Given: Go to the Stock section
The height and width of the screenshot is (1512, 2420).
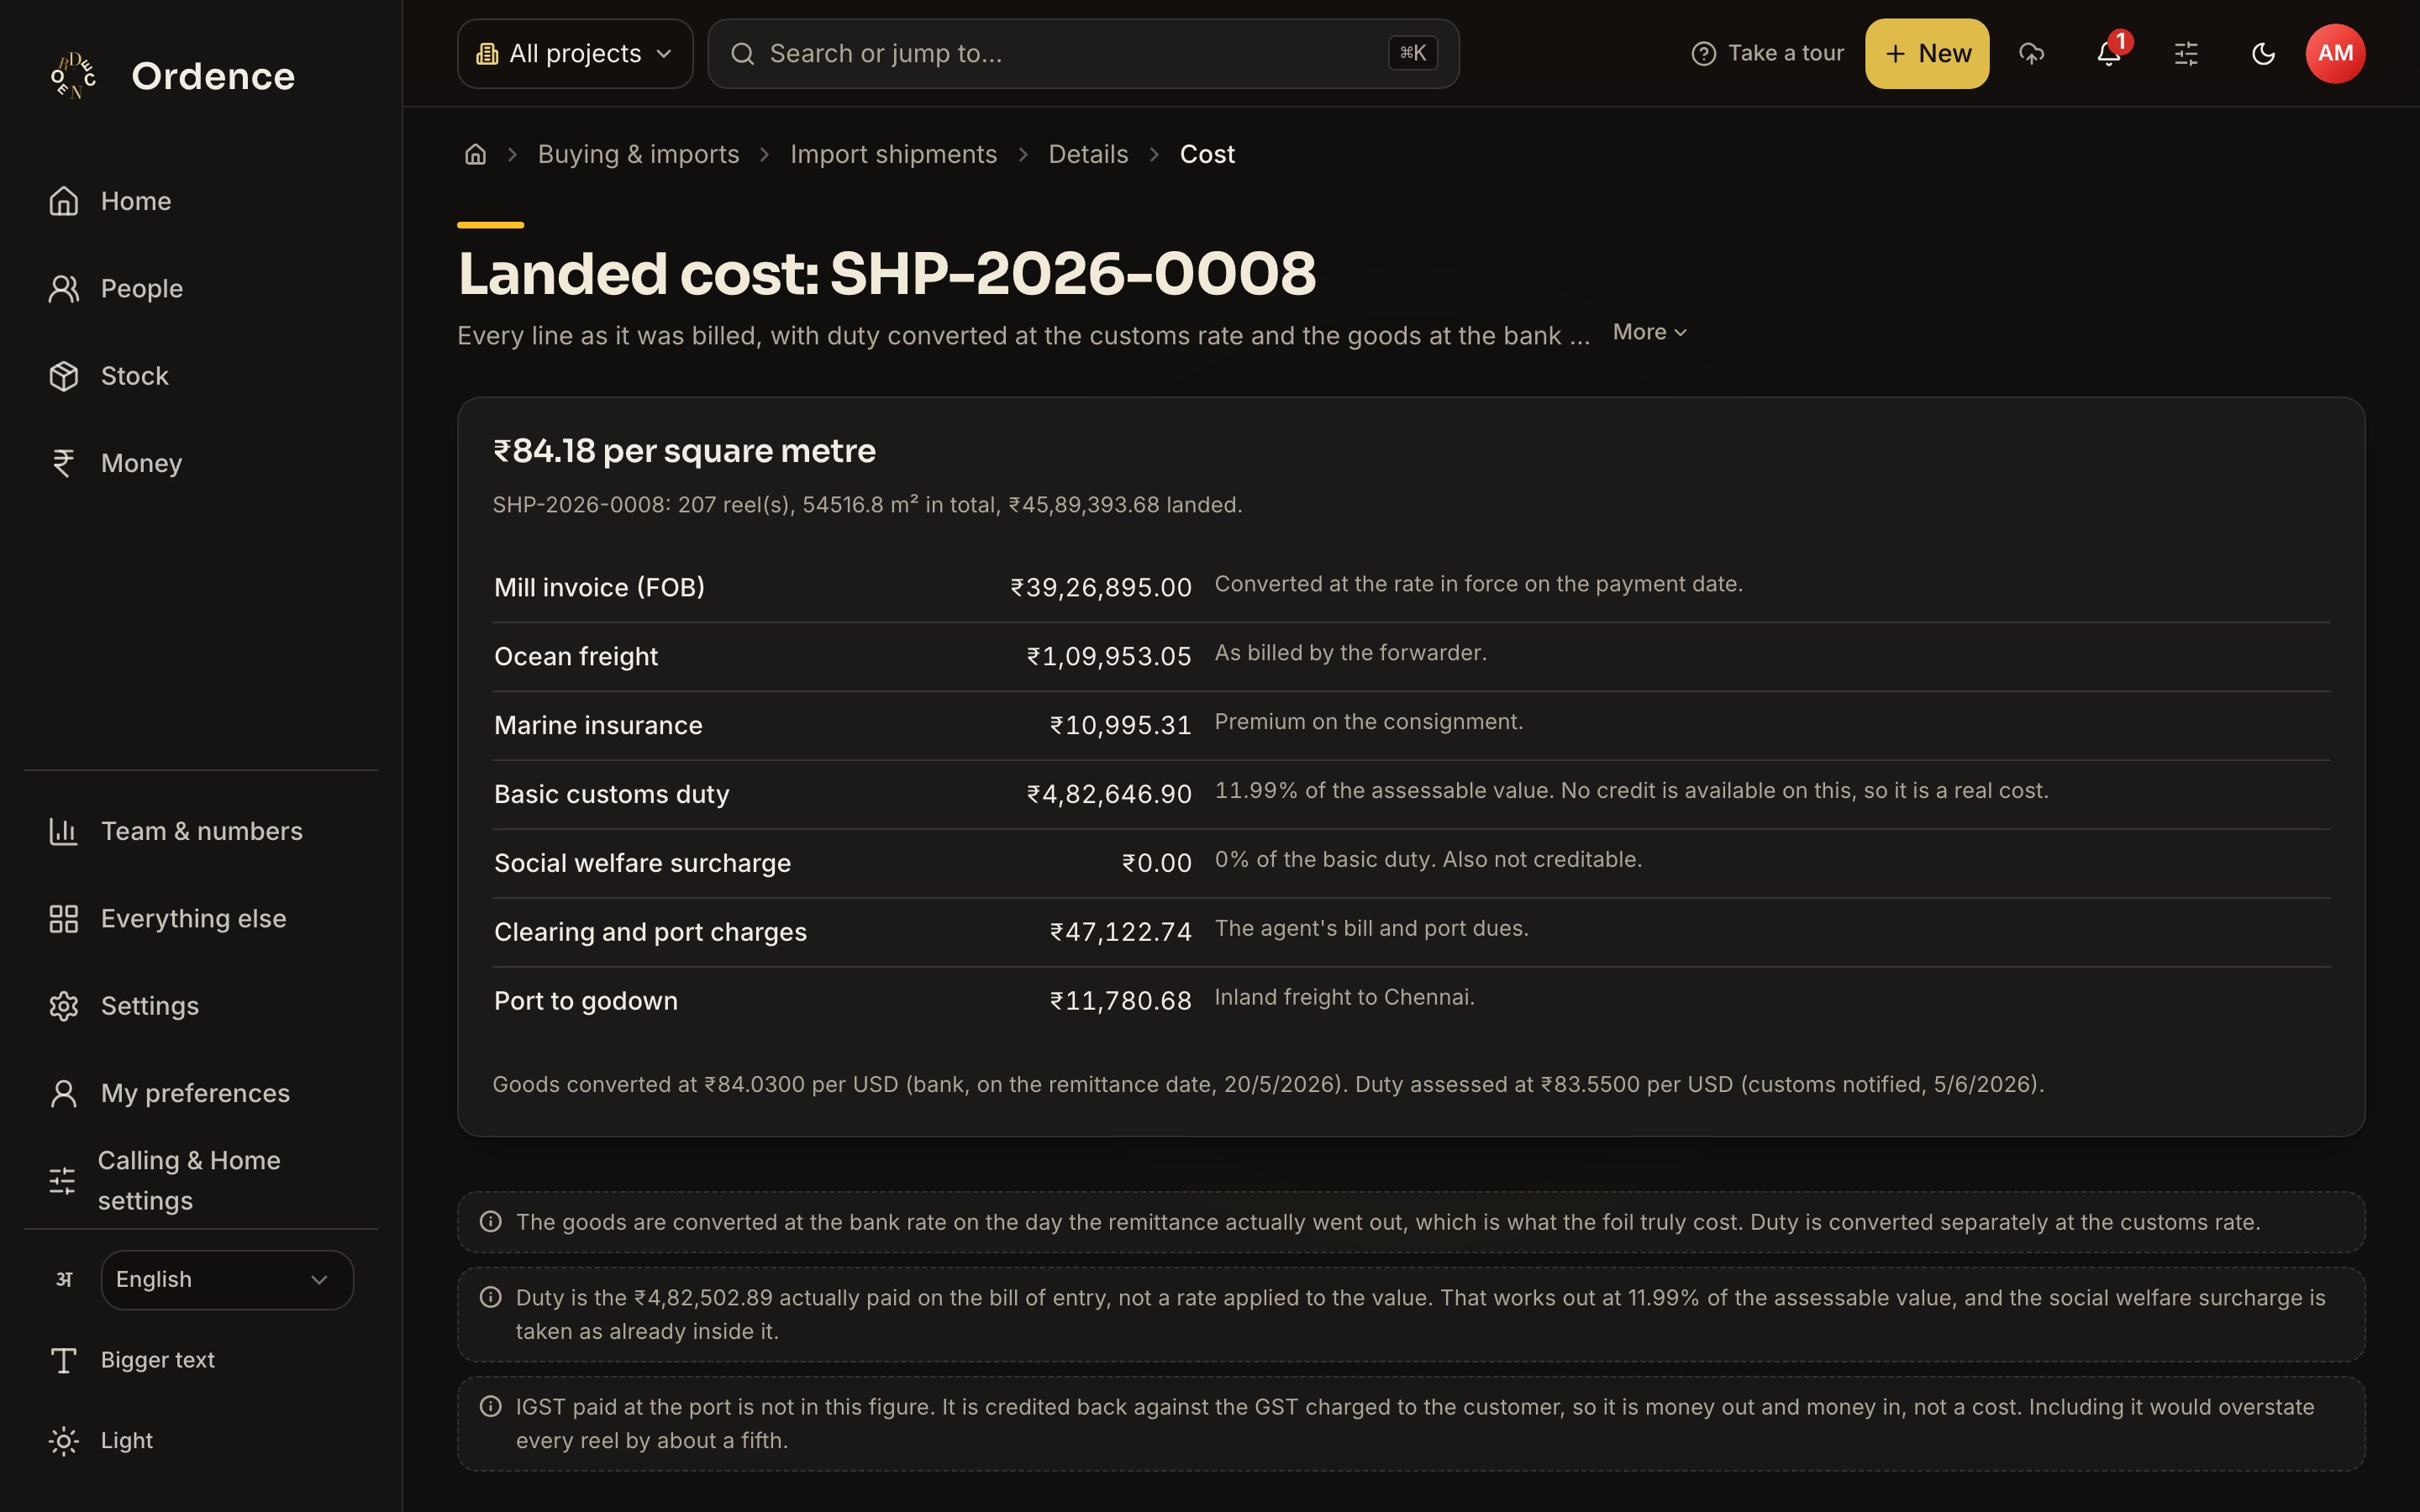Looking at the screenshot, I should [x=200, y=376].
